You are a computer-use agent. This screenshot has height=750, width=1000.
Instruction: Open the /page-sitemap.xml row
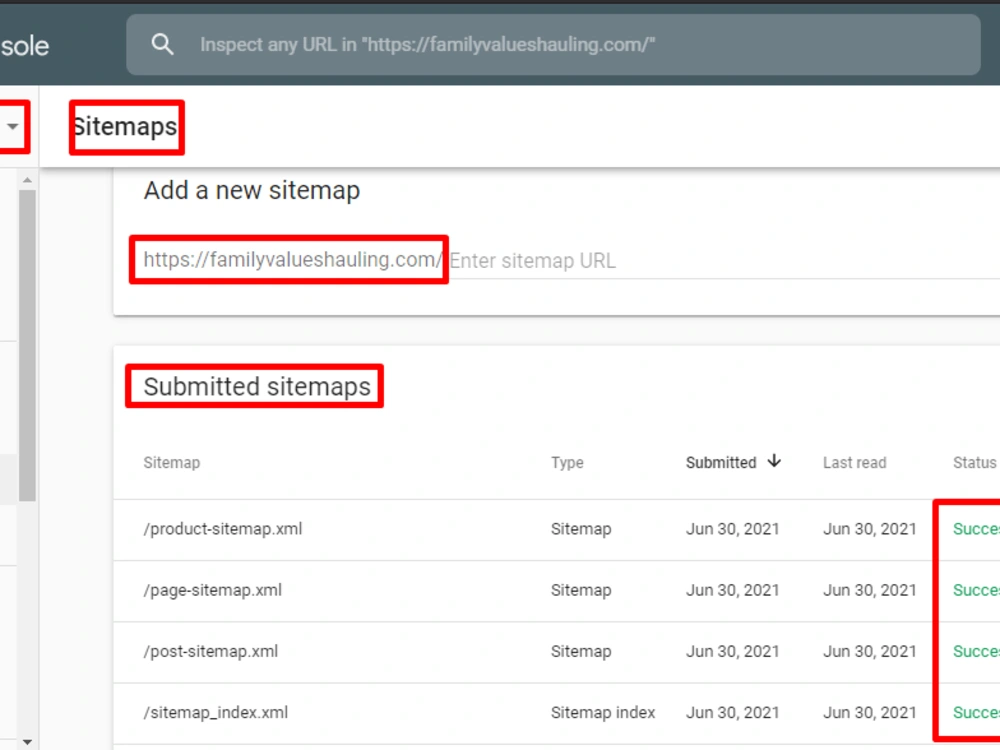(557, 591)
